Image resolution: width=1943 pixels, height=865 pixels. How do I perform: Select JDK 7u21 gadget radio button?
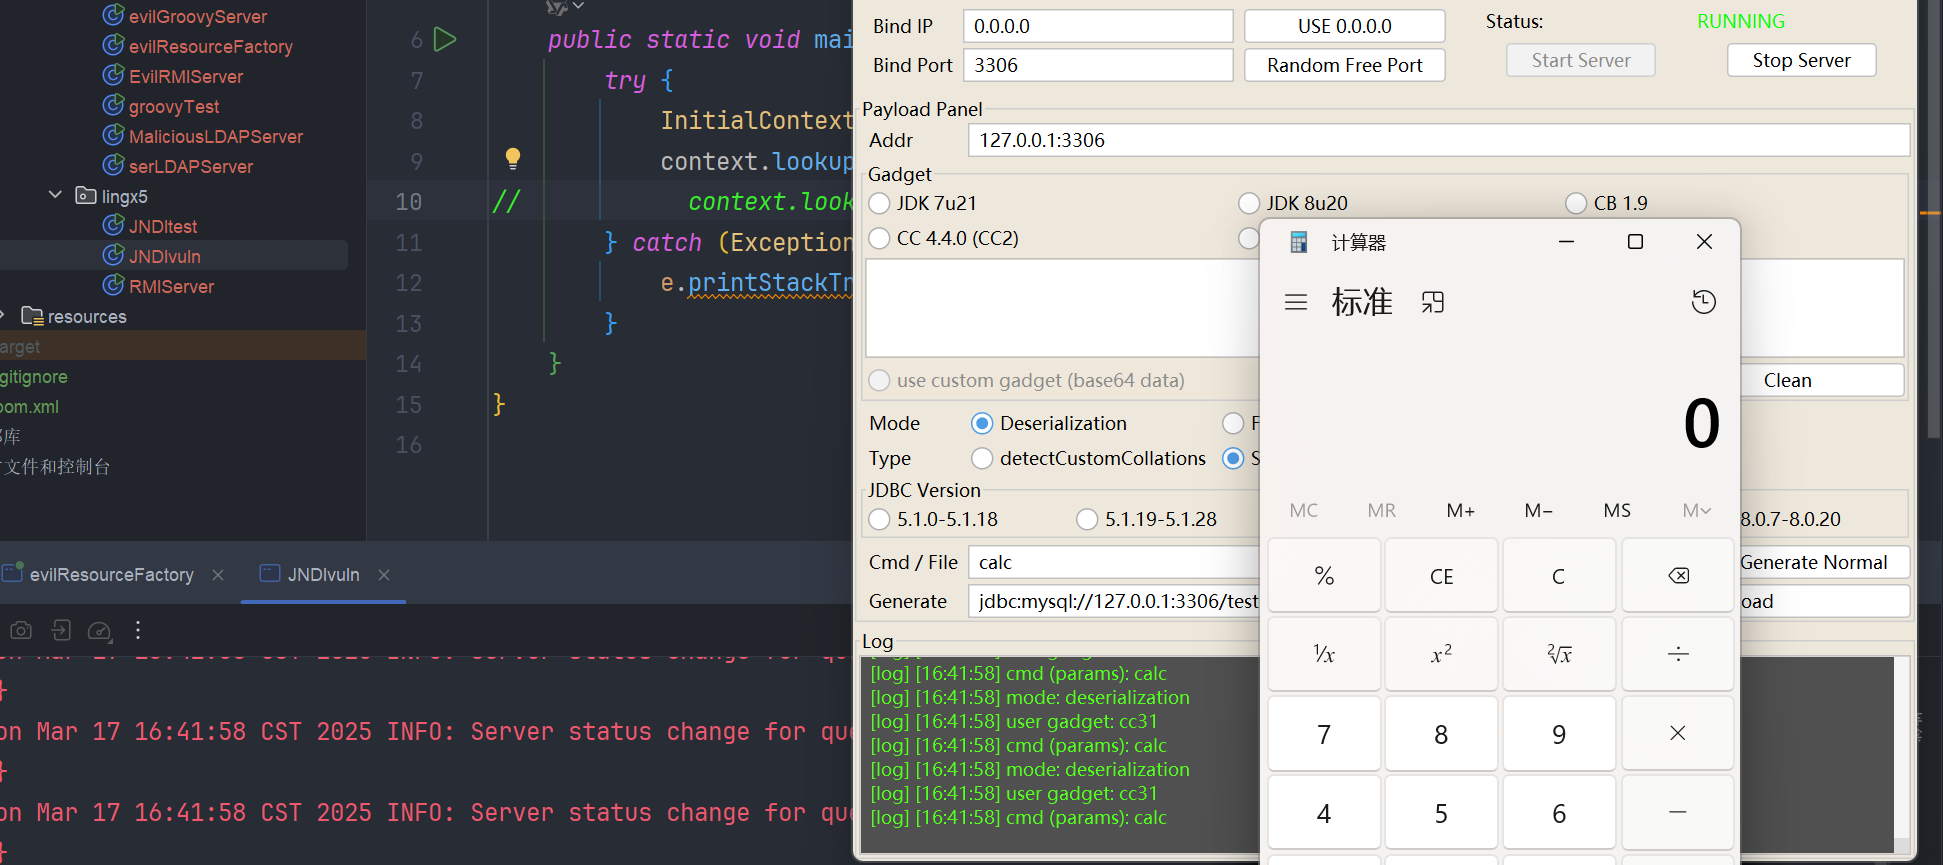880,203
